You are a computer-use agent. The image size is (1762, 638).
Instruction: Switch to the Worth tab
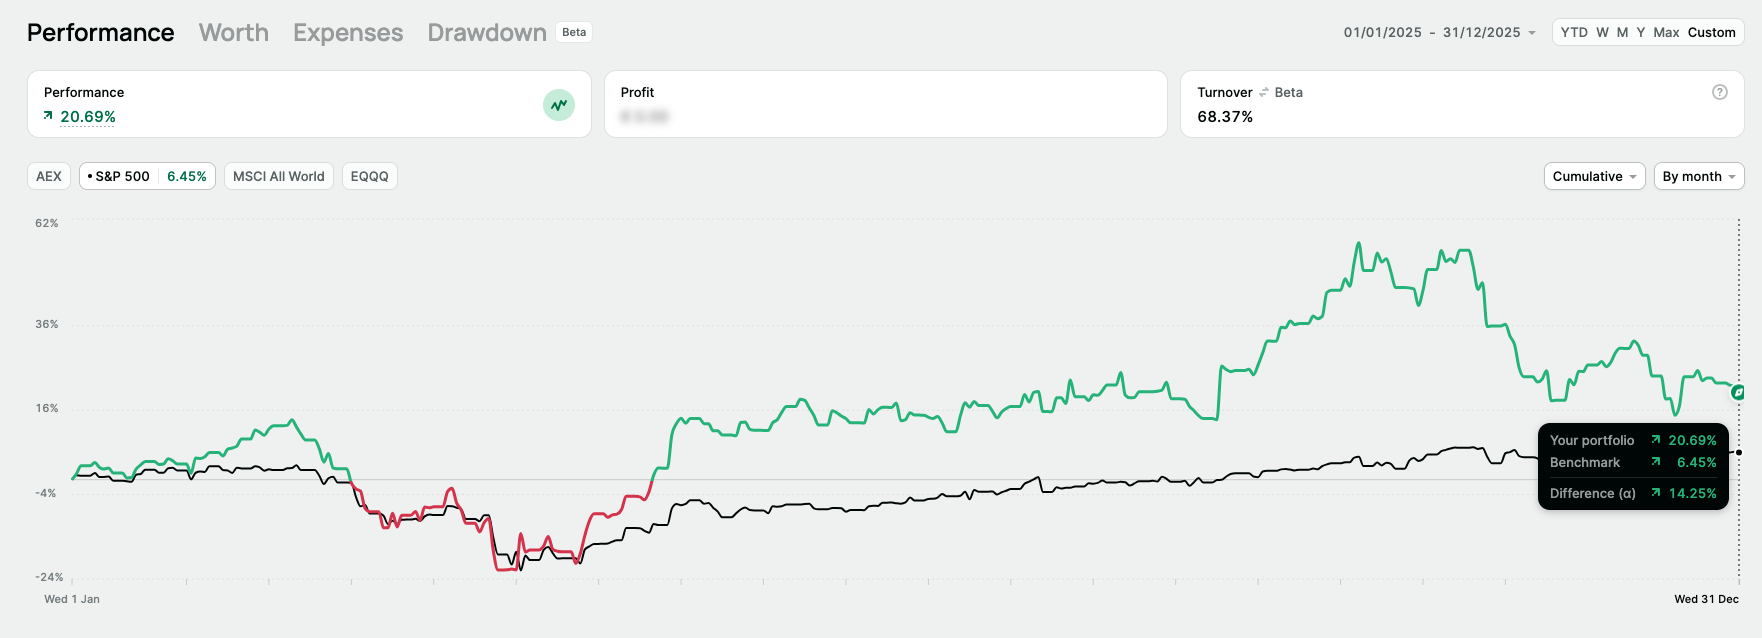tap(234, 32)
